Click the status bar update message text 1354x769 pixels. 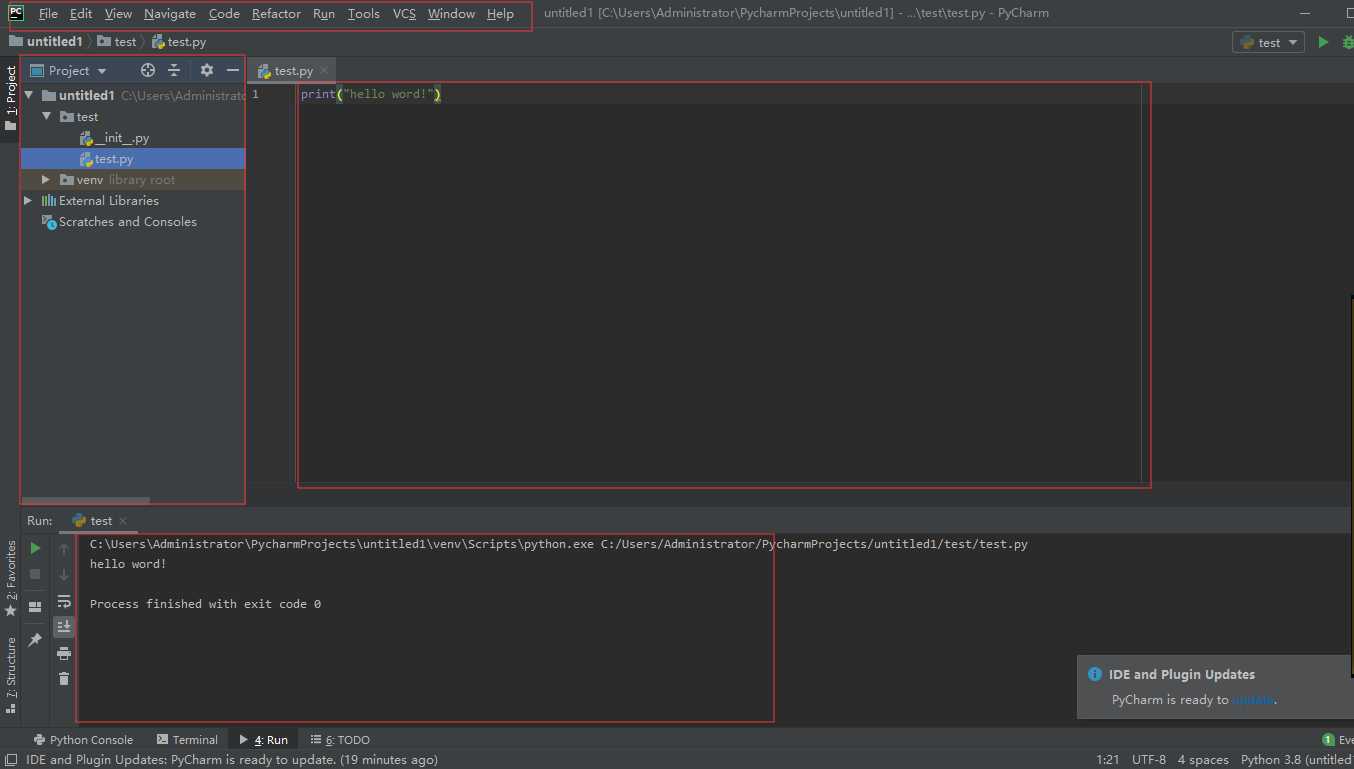(x=232, y=760)
